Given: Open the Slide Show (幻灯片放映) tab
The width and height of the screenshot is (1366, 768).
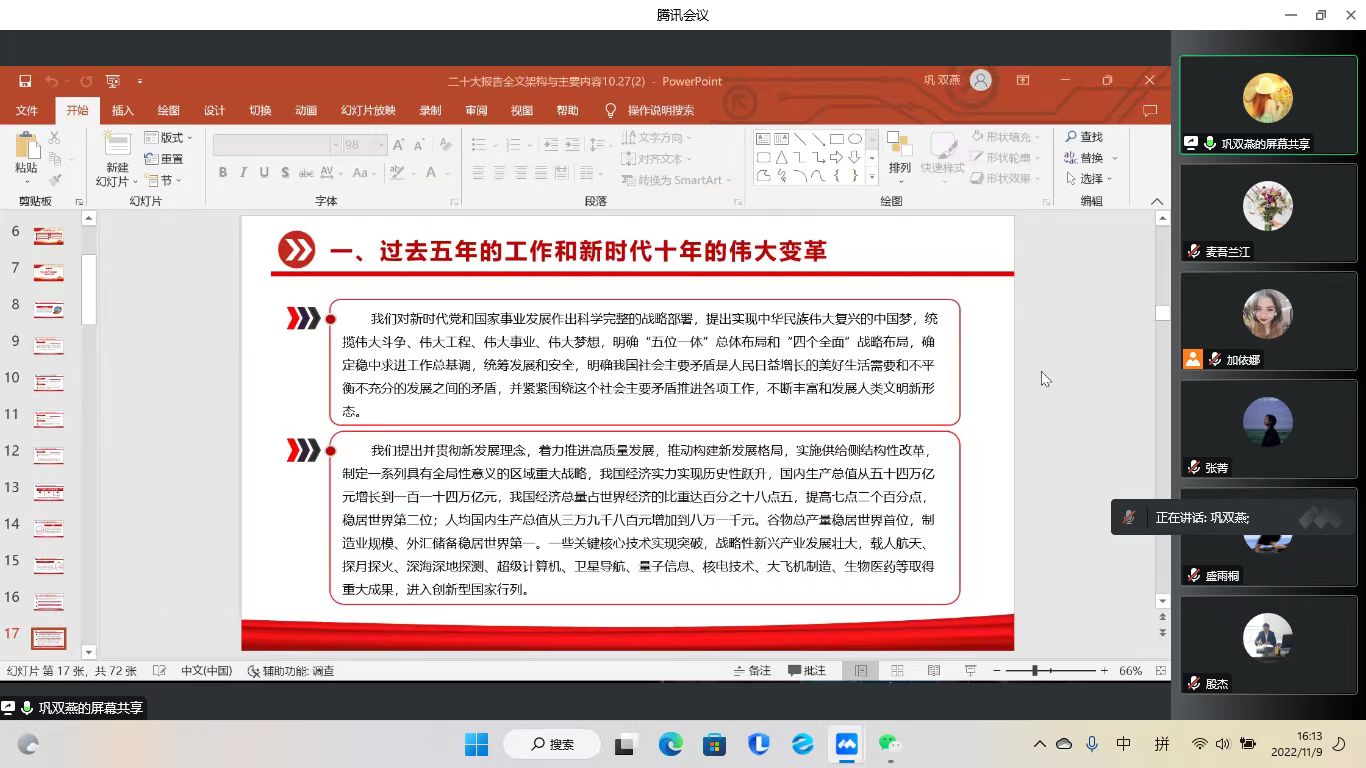Looking at the screenshot, I should [x=368, y=110].
